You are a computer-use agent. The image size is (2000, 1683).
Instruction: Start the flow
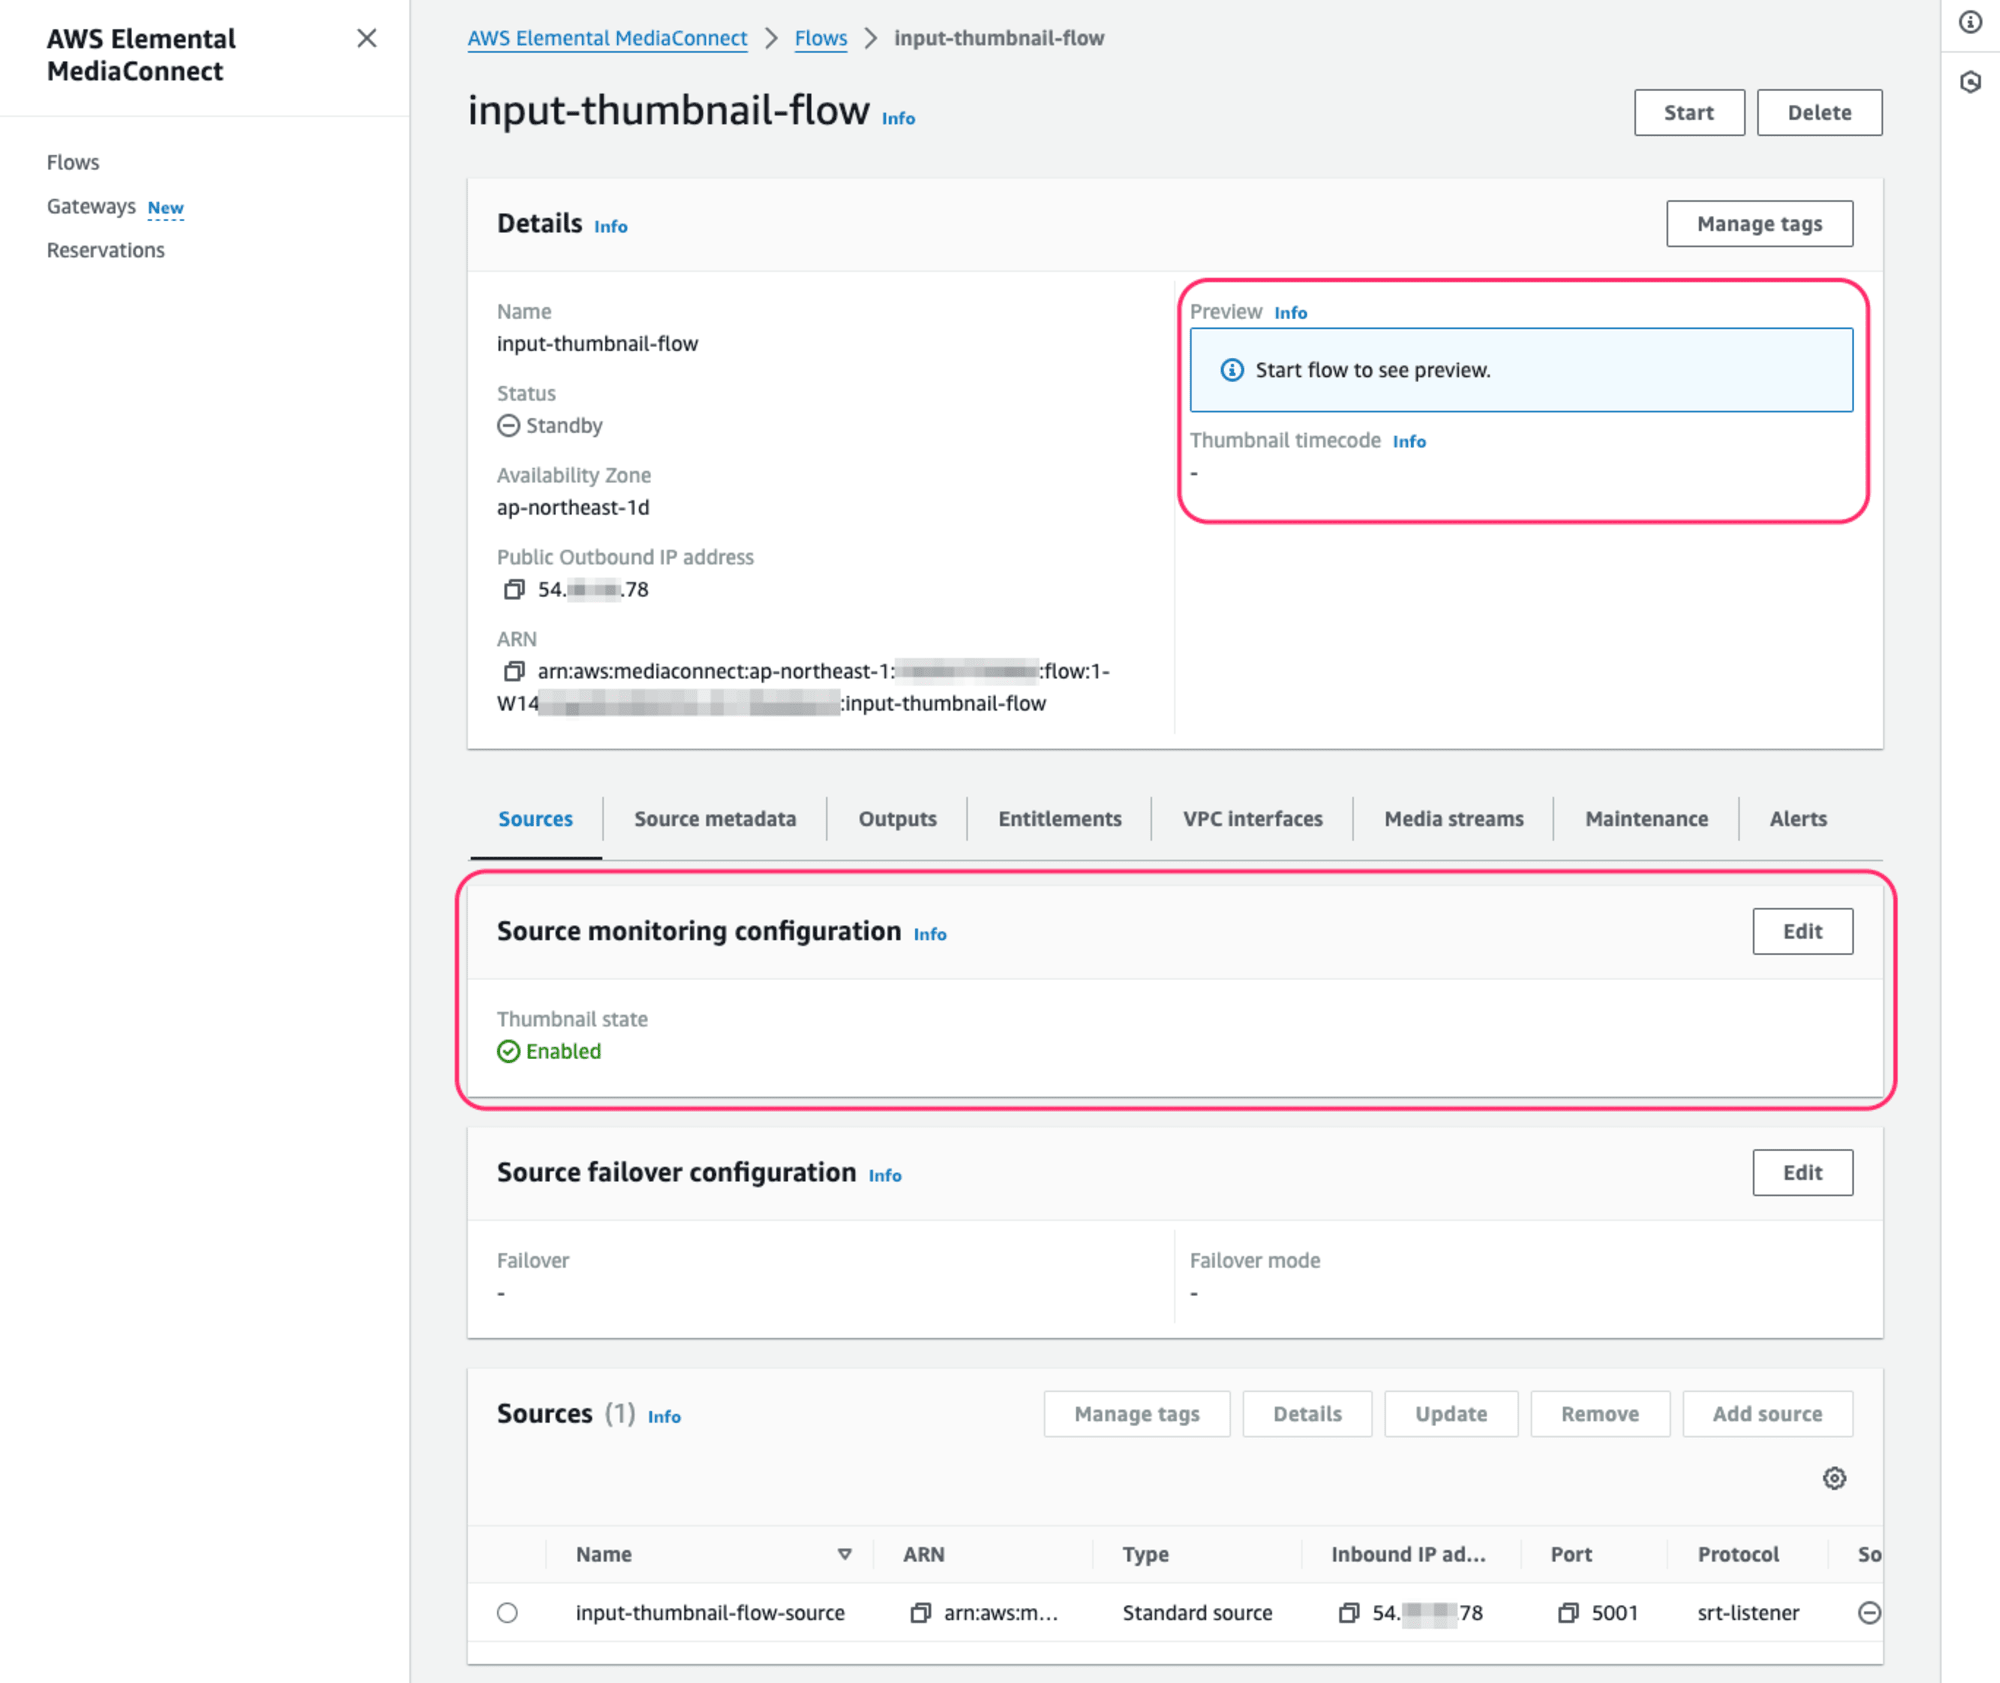pyautogui.click(x=1689, y=112)
